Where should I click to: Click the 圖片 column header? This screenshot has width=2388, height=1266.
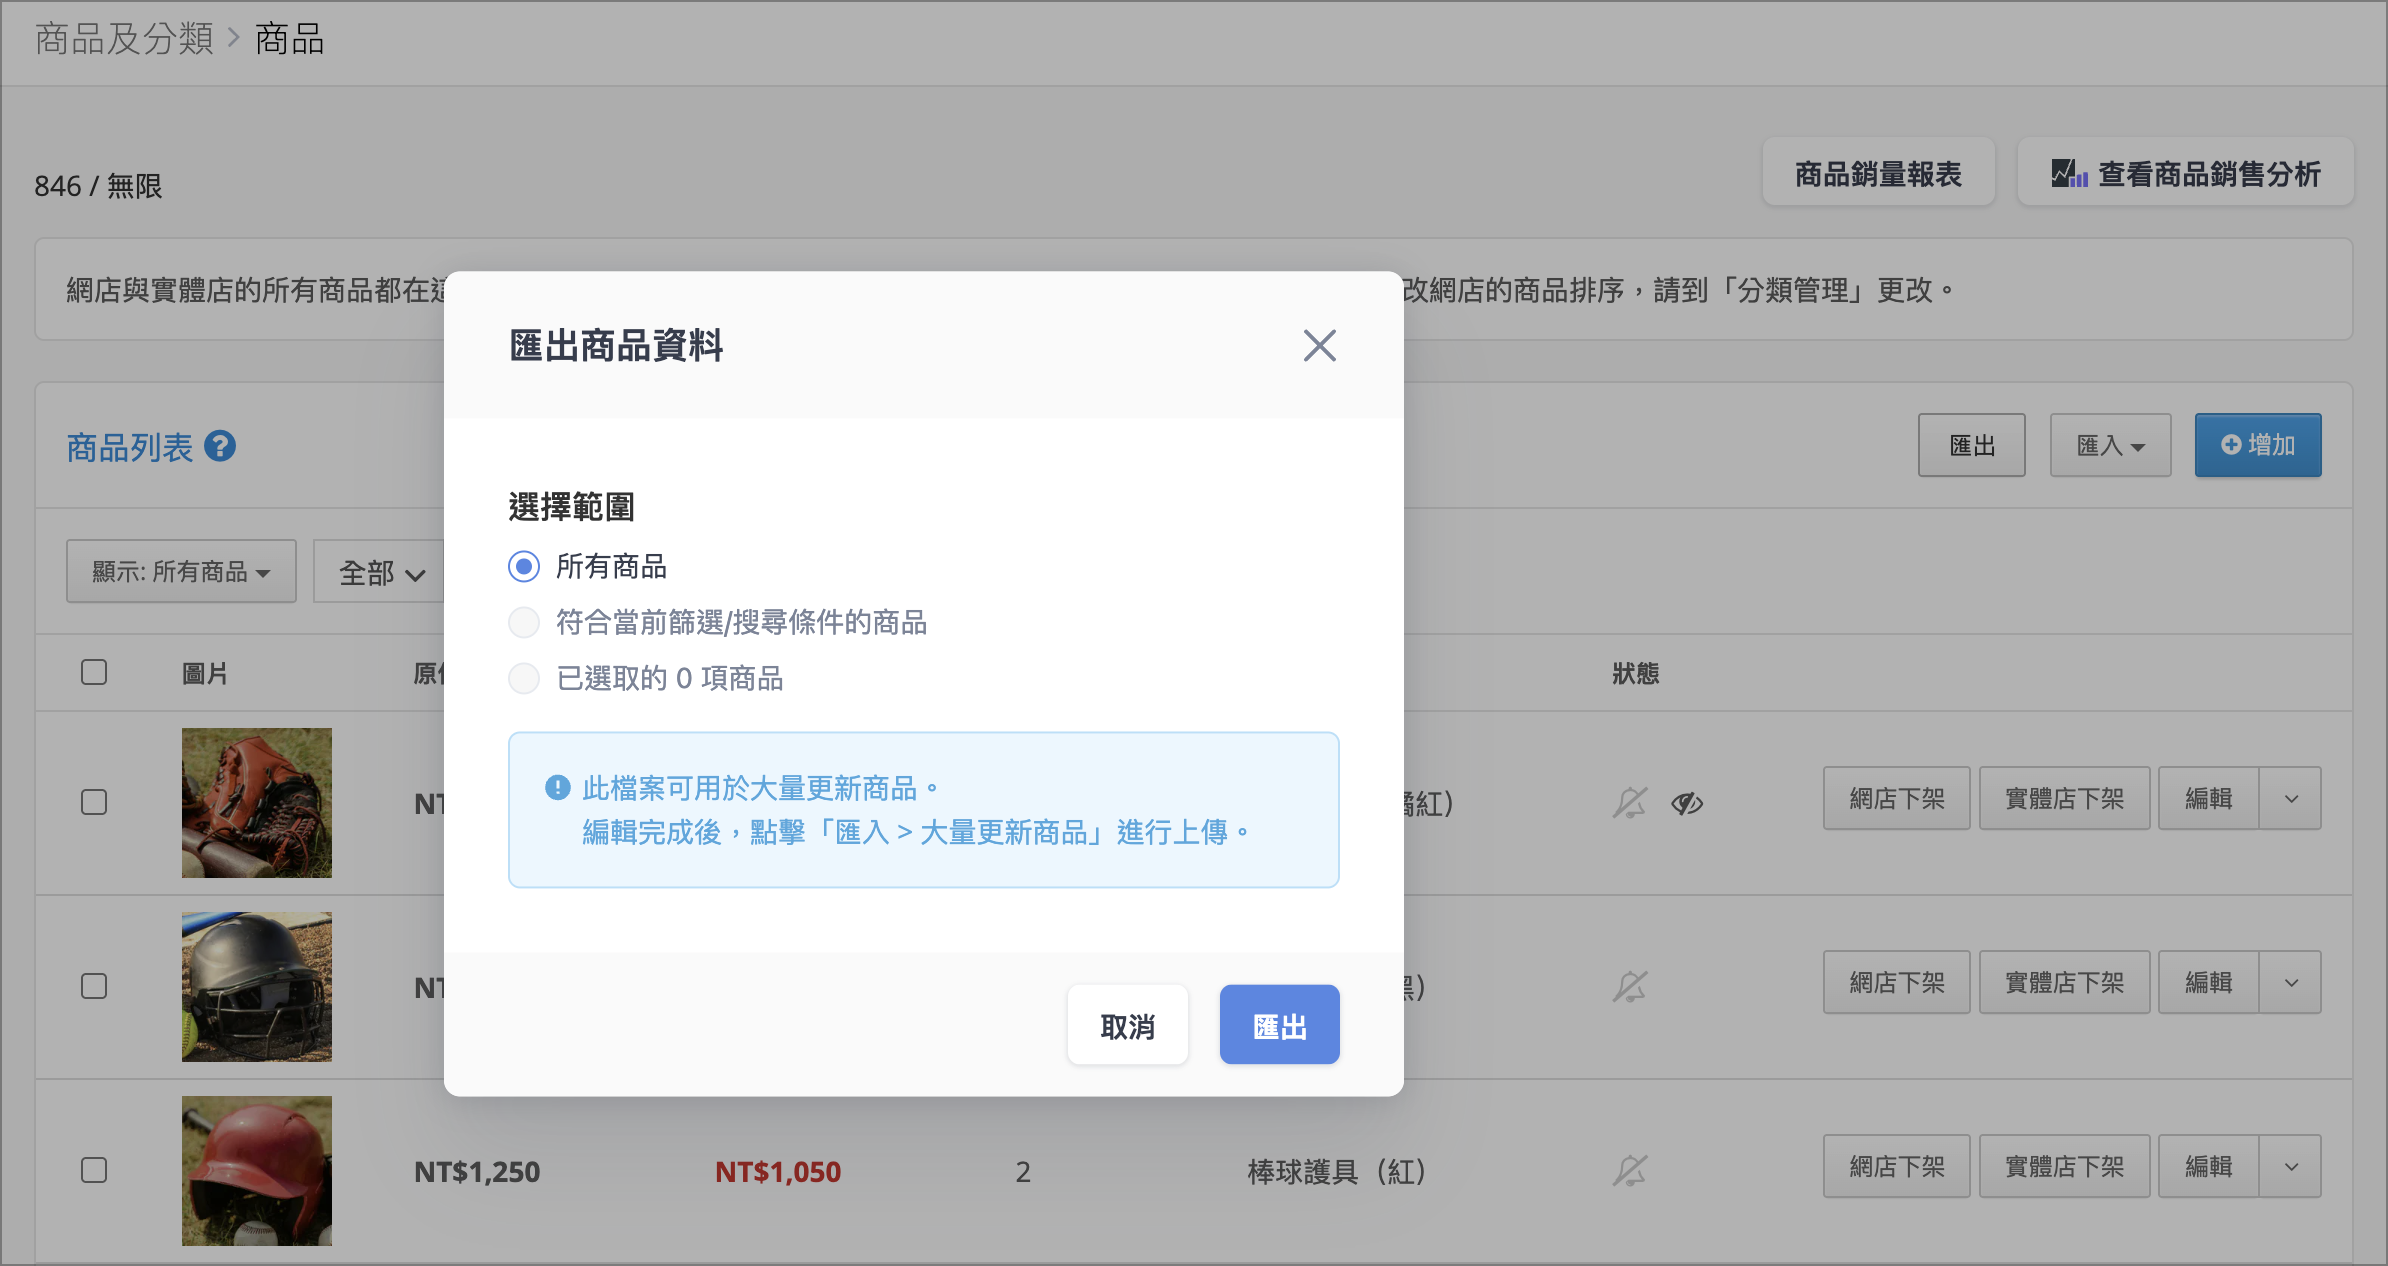coord(205,673)
